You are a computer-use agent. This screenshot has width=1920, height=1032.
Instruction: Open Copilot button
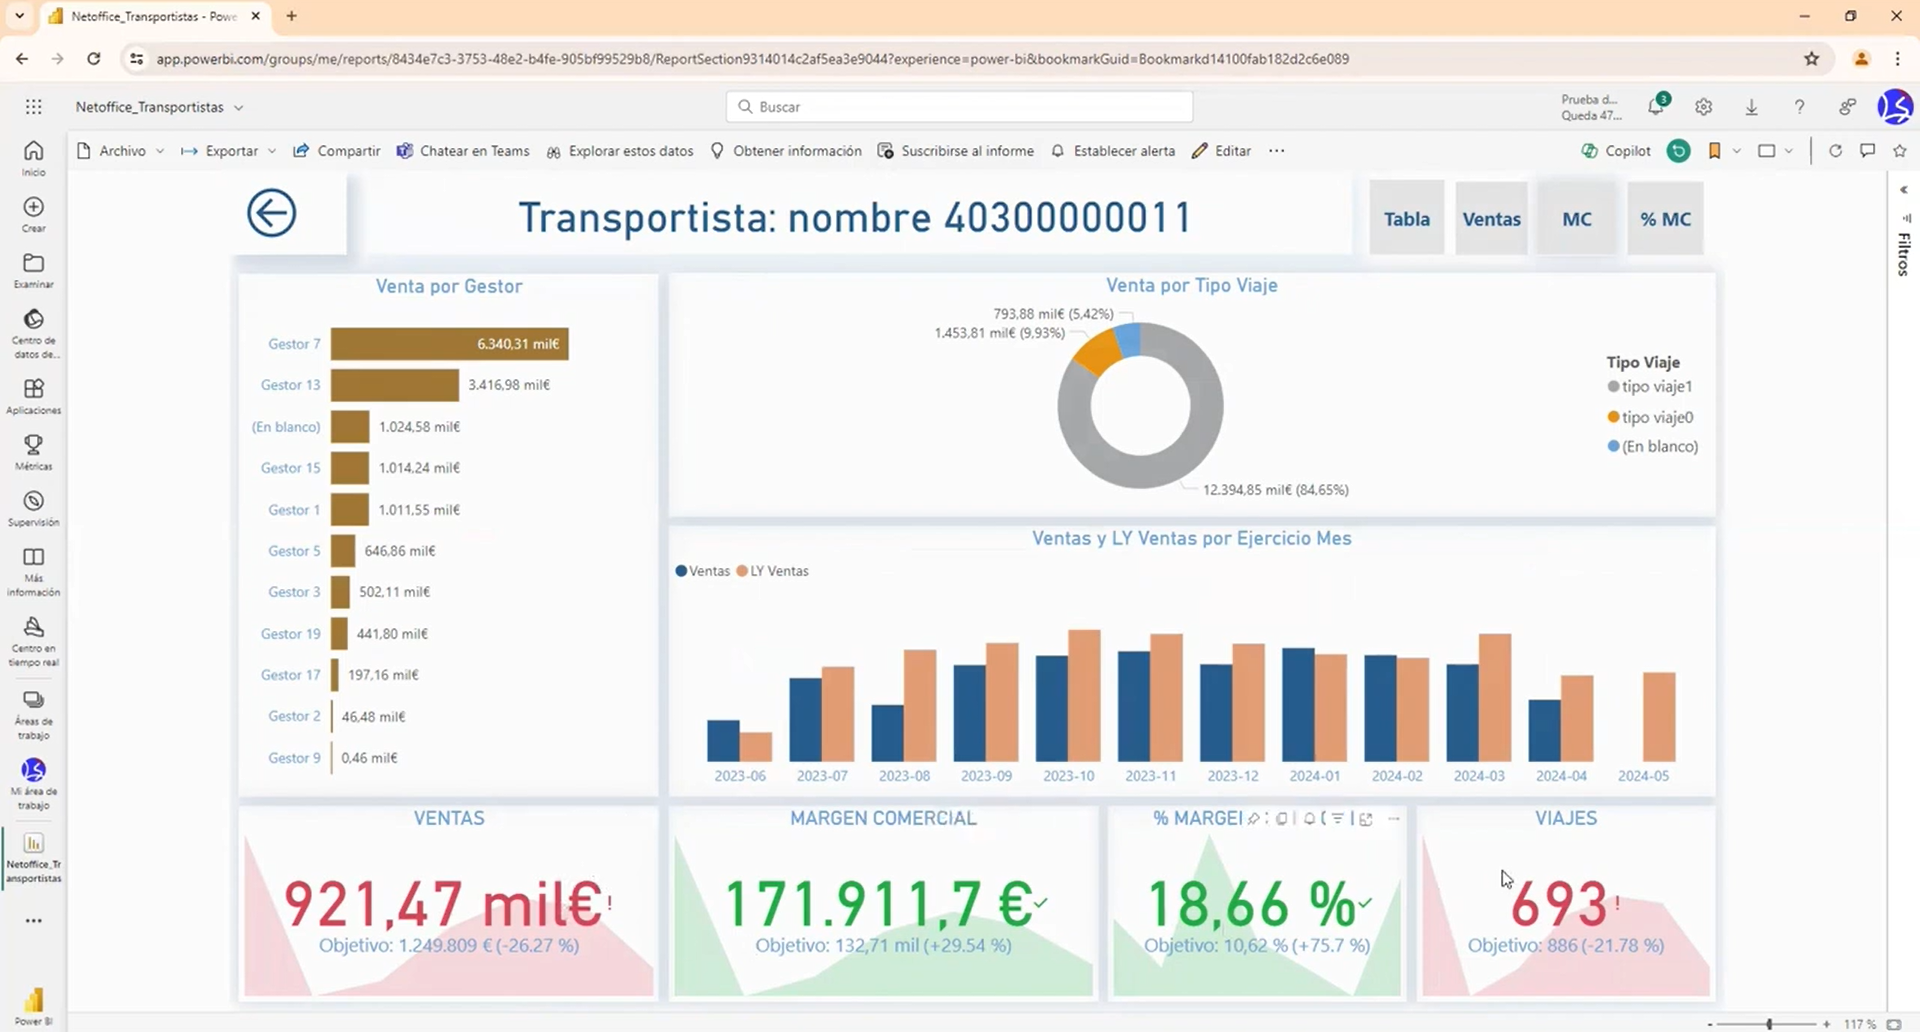[x=1616, y=151]
